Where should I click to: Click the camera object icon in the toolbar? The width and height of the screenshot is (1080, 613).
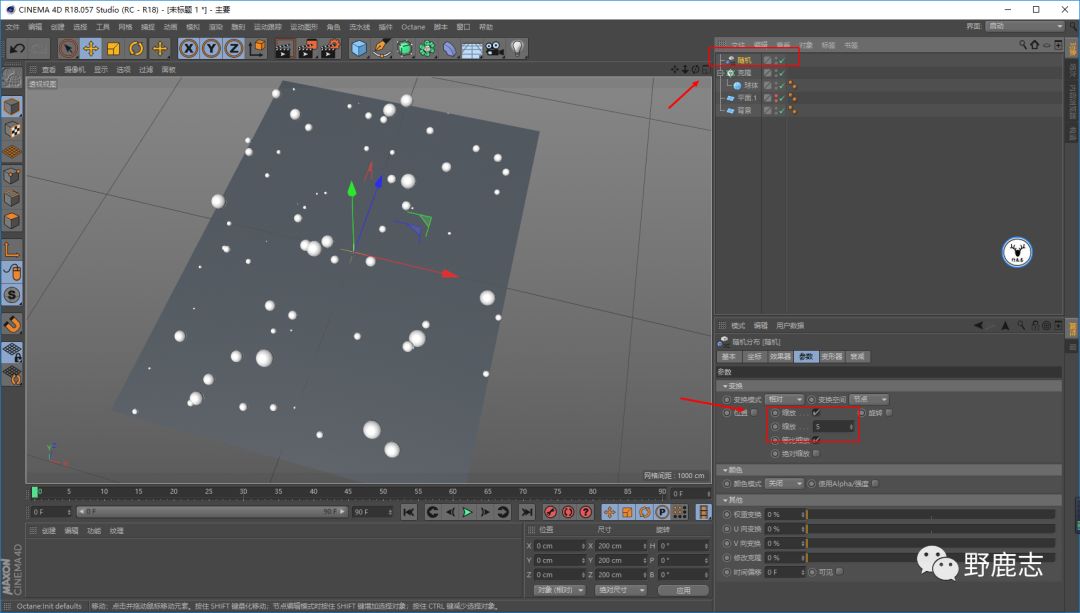pyautogui.click(x=495, y=48)
